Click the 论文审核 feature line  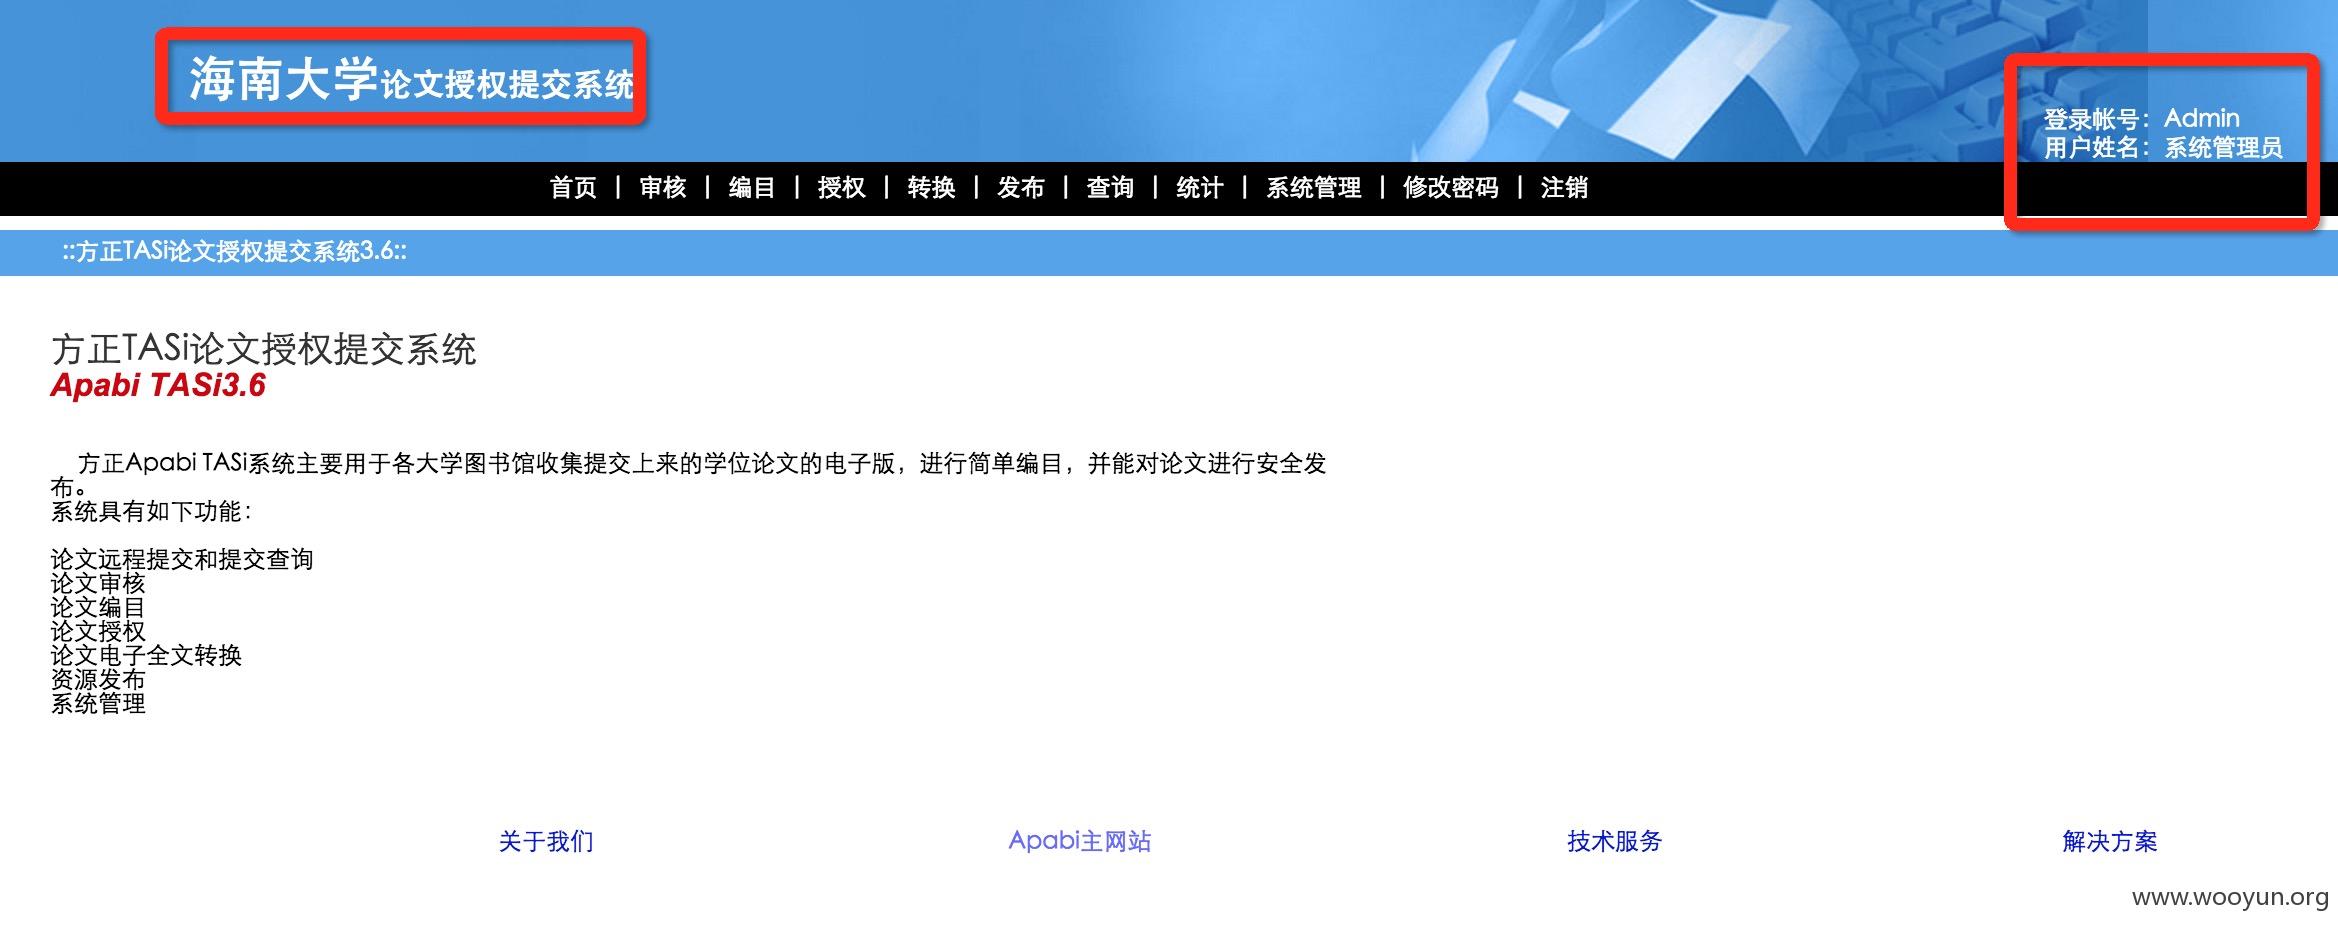click(x=98, y=584)
